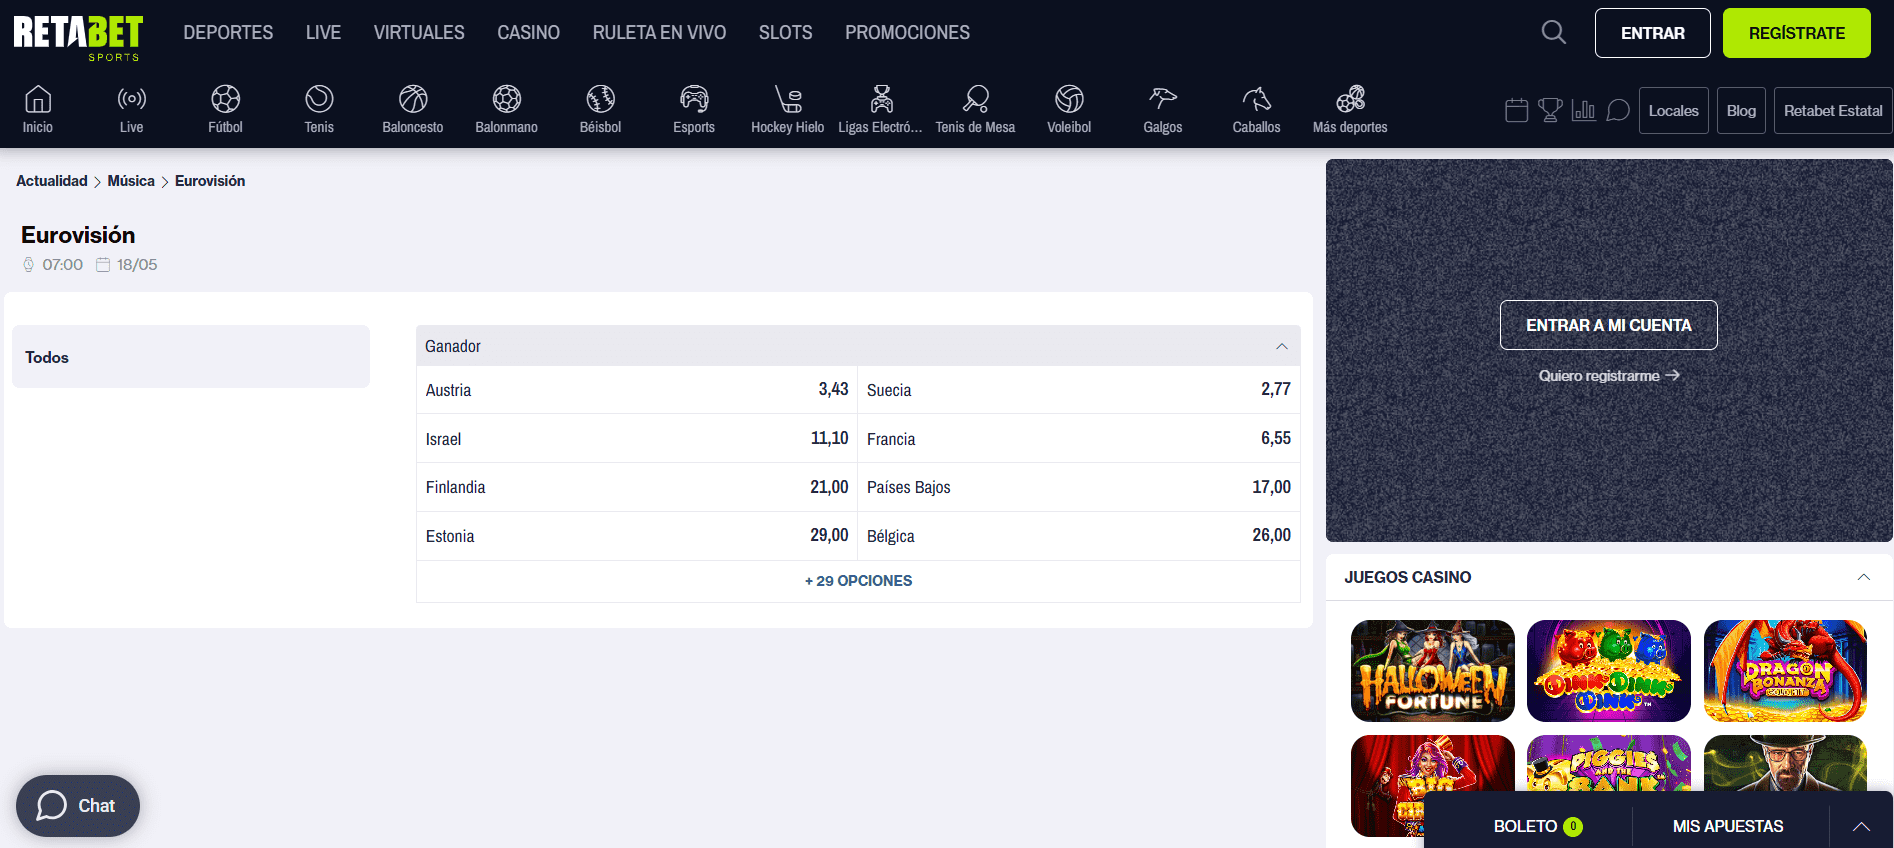Open the Slots menu

785,33
